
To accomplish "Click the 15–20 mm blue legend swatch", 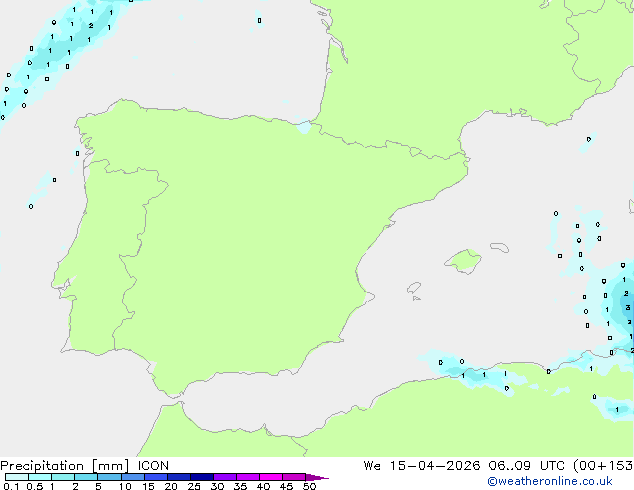I will pos(156,477).
